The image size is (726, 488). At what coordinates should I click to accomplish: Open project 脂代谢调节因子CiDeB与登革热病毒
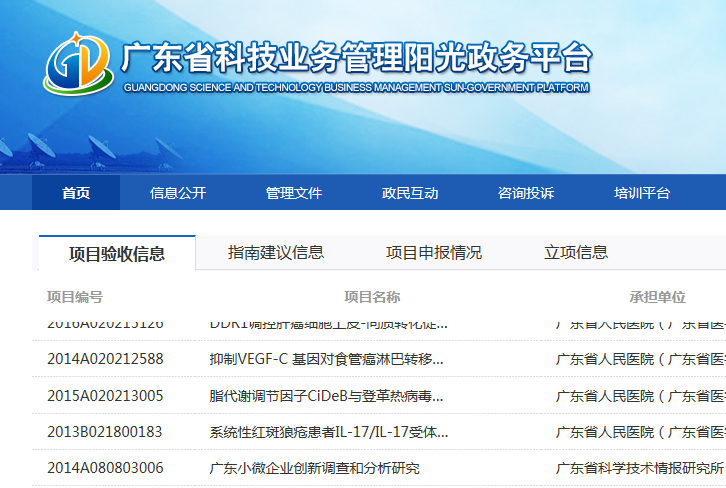coord(326,395)
